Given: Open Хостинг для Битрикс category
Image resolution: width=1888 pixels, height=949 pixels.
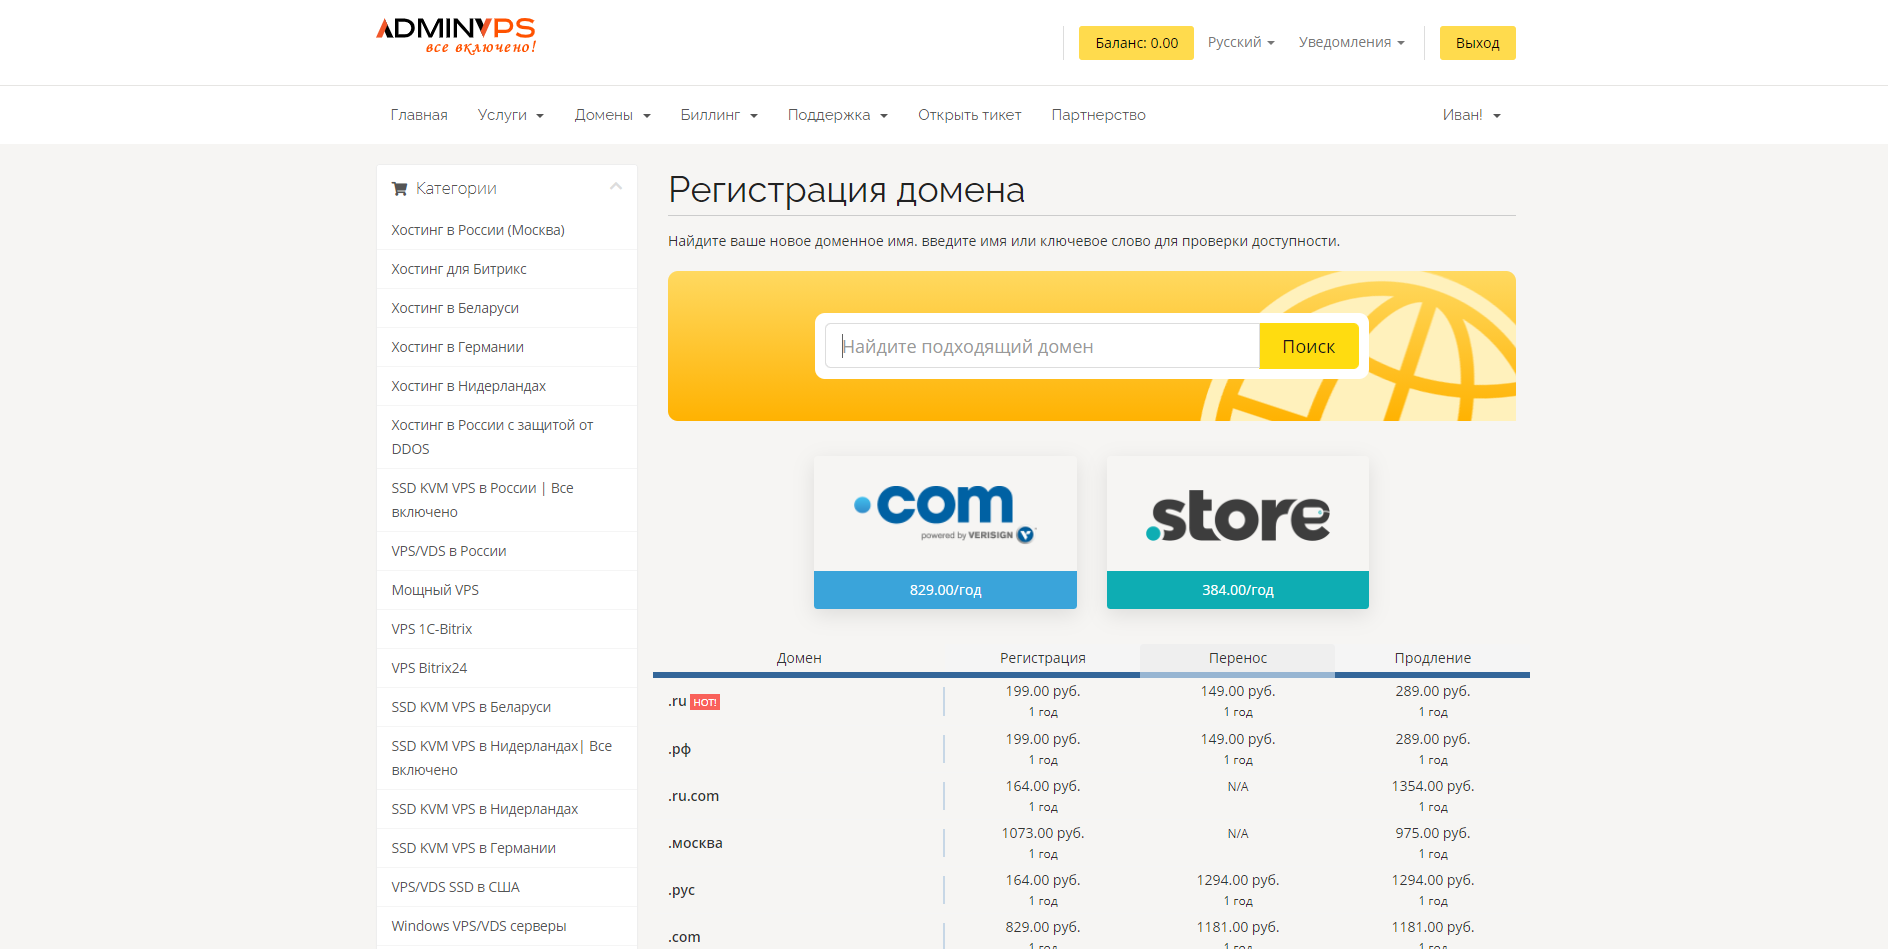Looking at the screenshot, I should tap(507, 269).
